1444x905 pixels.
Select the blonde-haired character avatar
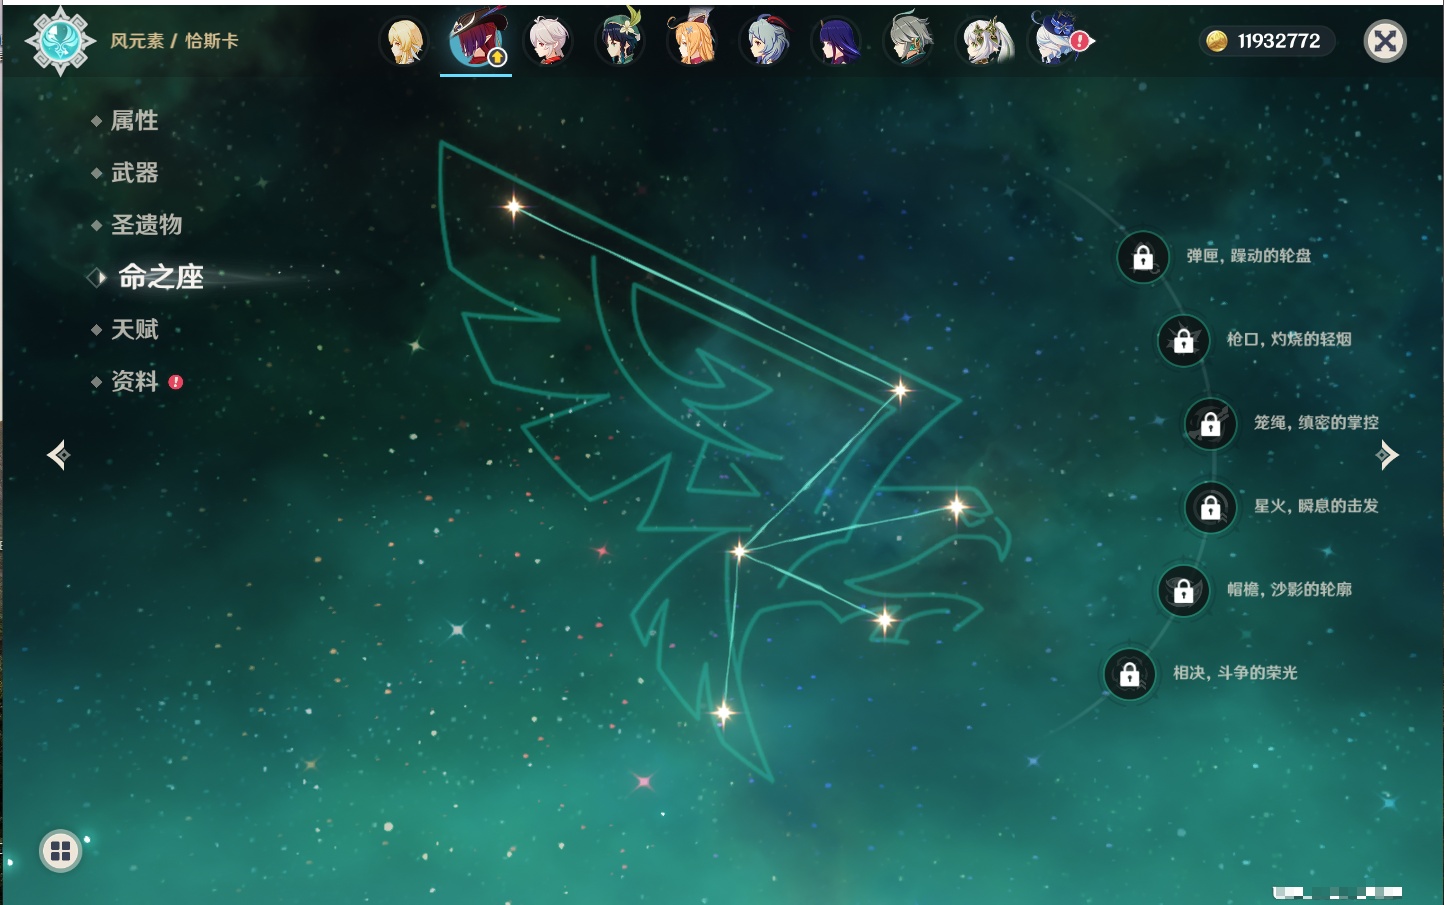coord(405,41)
